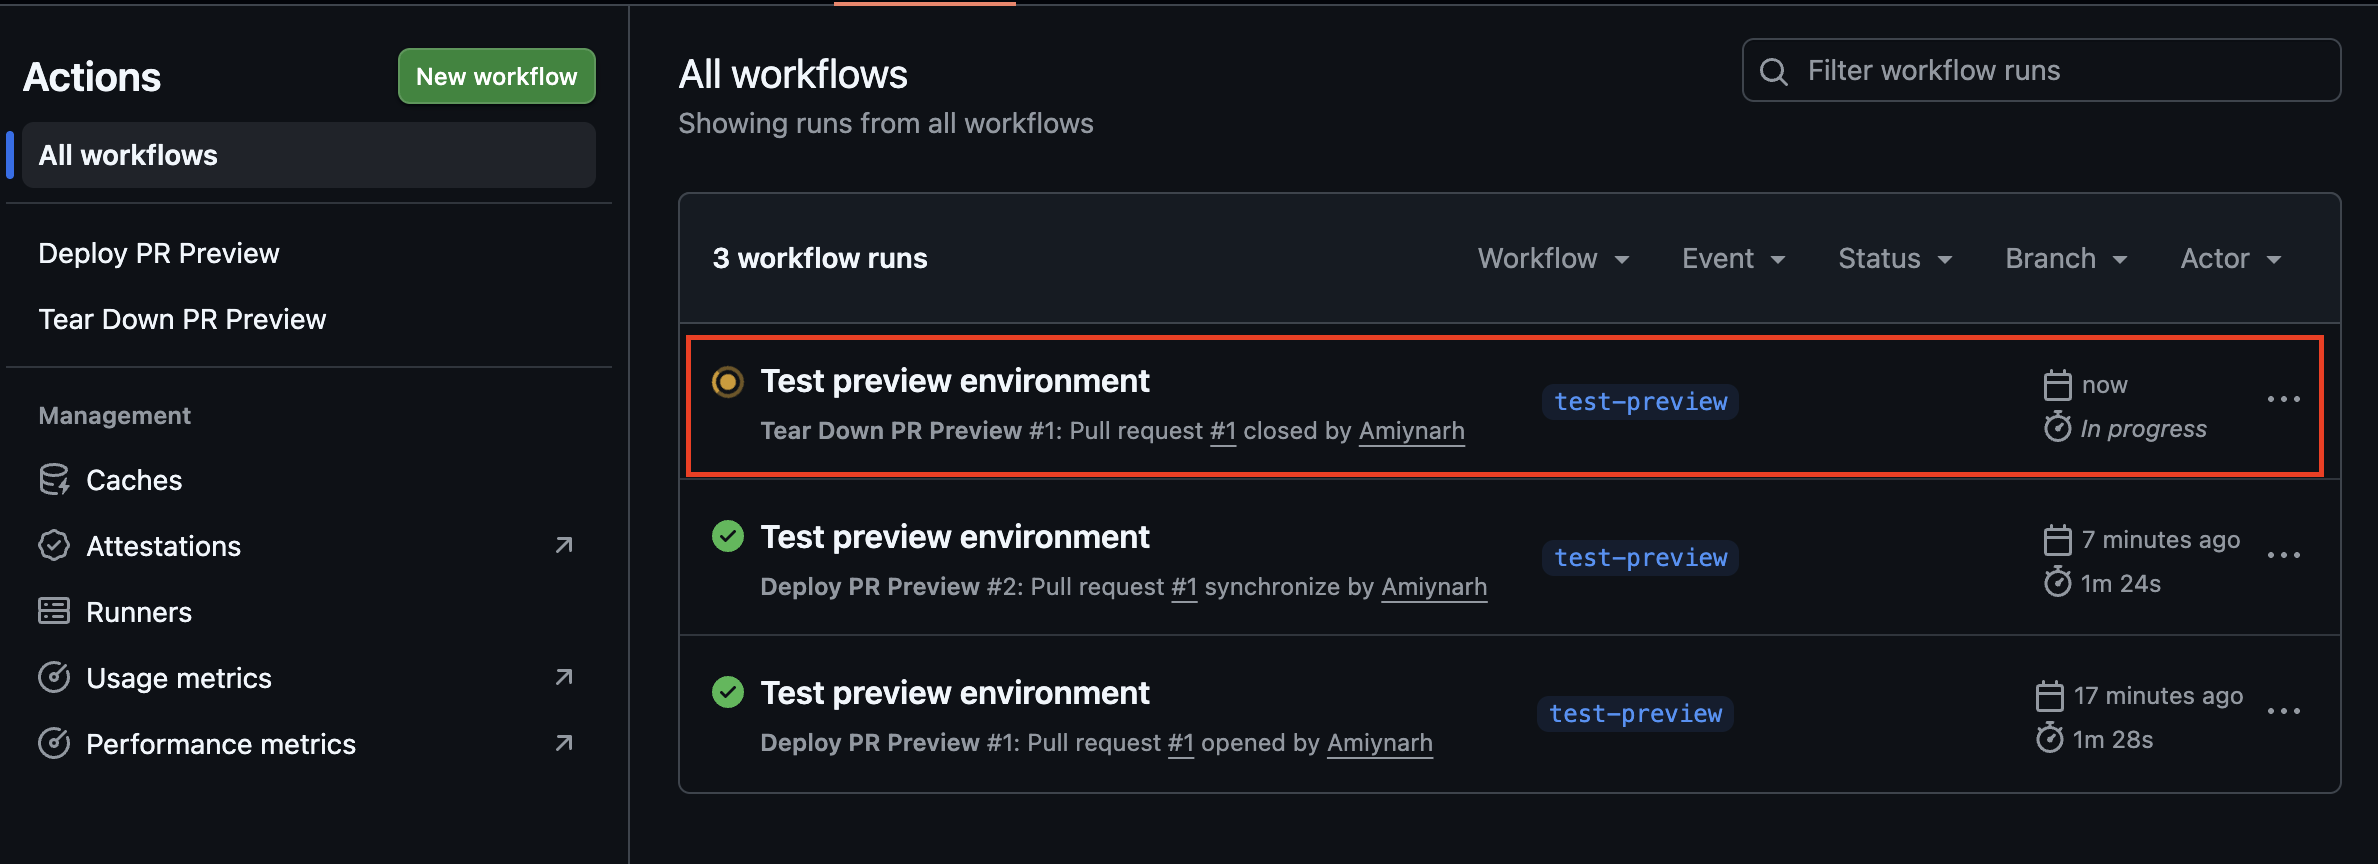This screenshot has height=864, width=2378.
Task: Click 'Showing runs from all workflows' subtitle
Action: (886, 123)
